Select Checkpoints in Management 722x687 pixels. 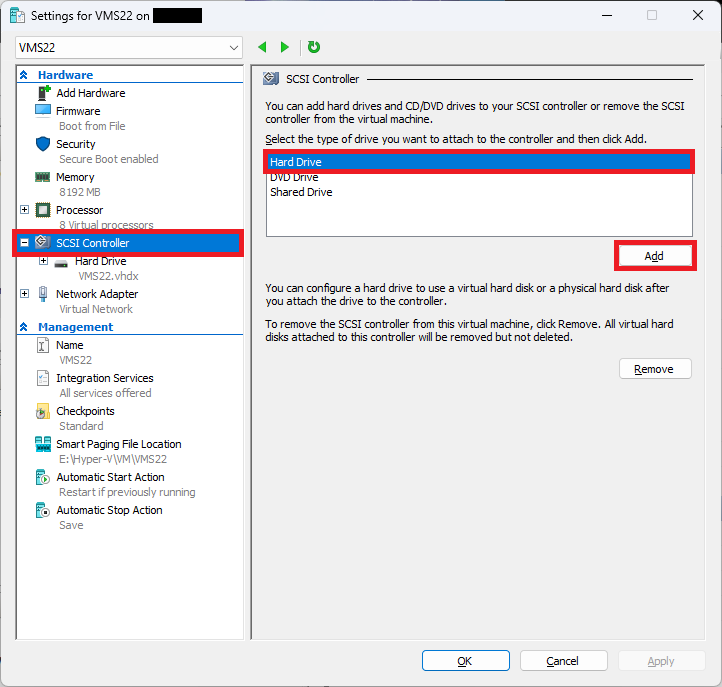[x=85, y=411]
